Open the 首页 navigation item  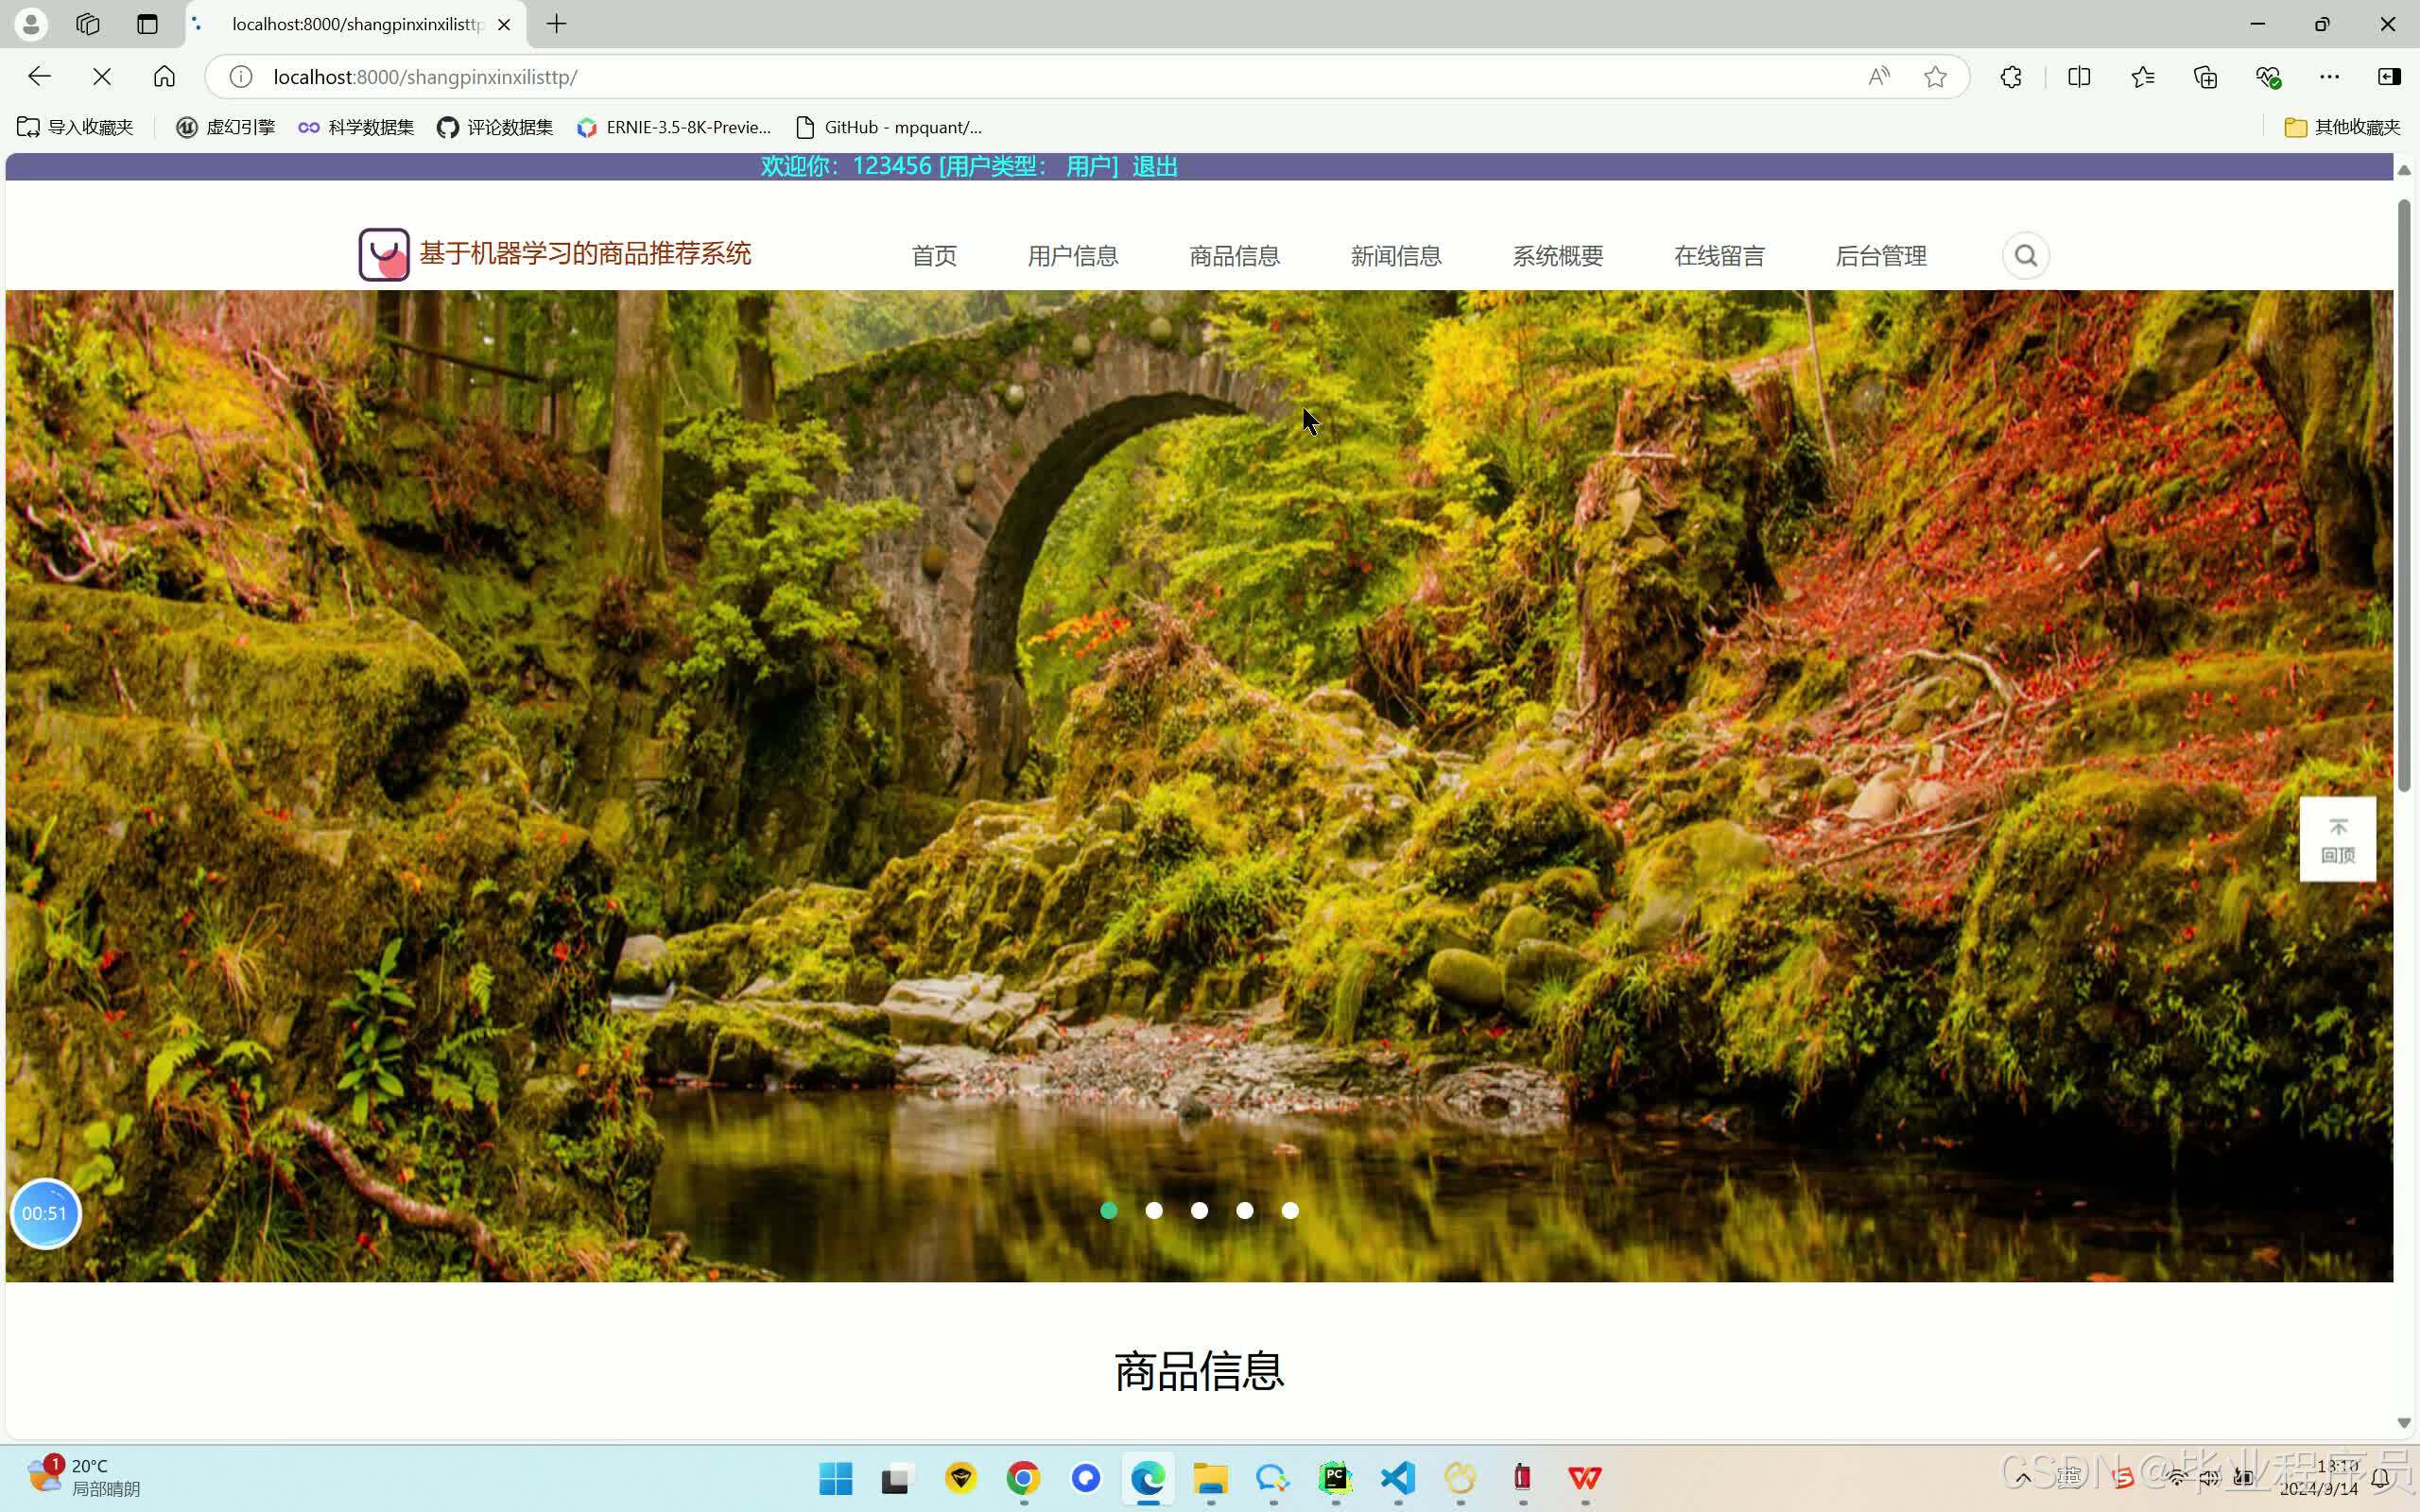click(934, 256)
